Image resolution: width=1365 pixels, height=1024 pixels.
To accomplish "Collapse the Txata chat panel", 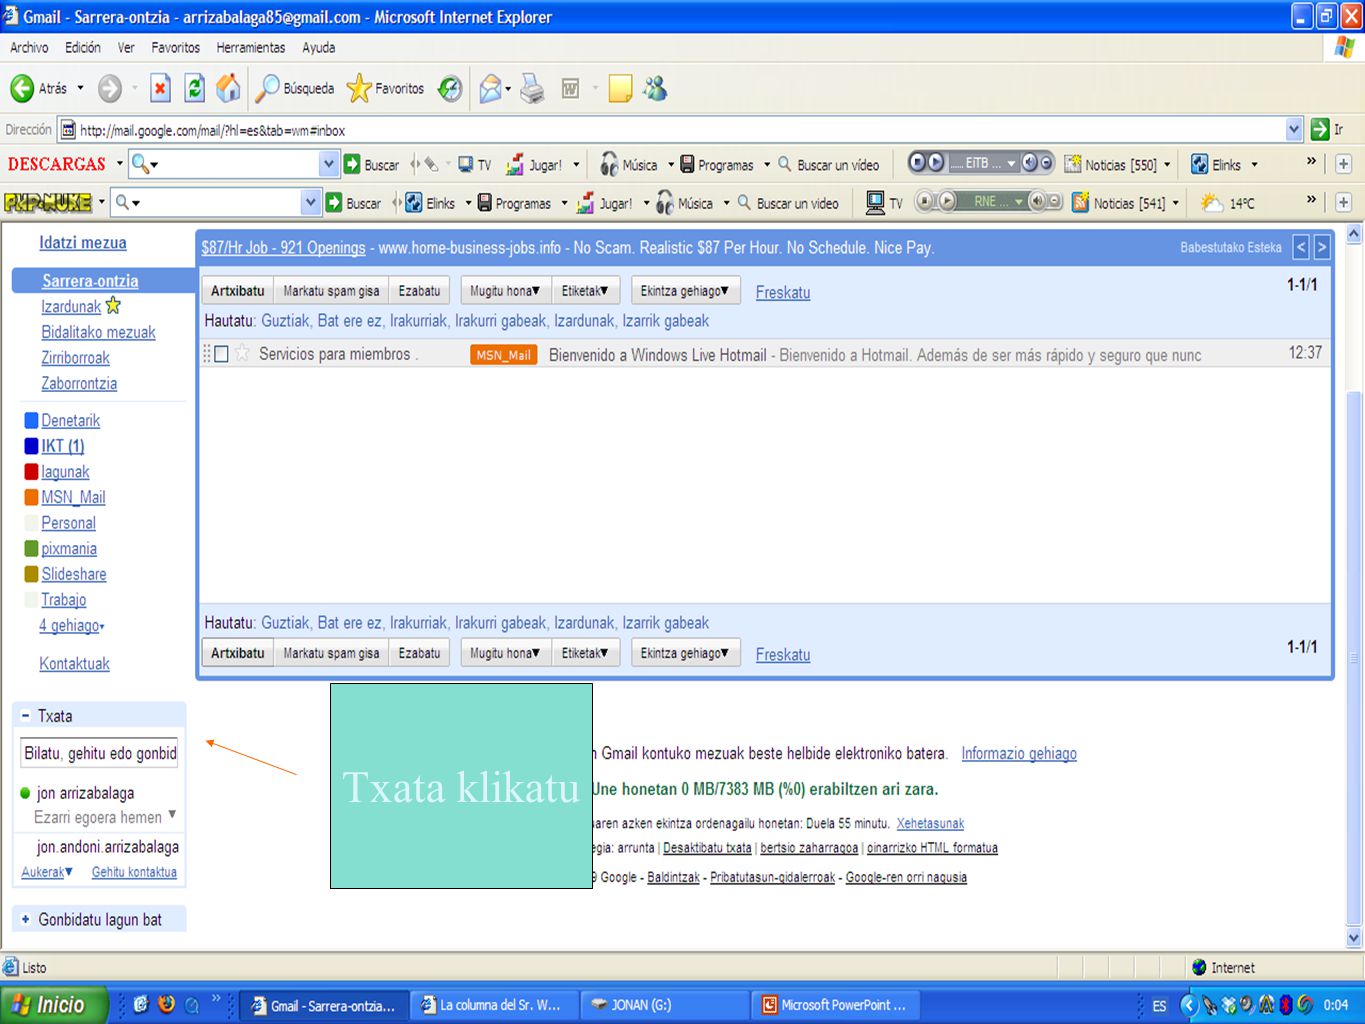I will (26, 716).
